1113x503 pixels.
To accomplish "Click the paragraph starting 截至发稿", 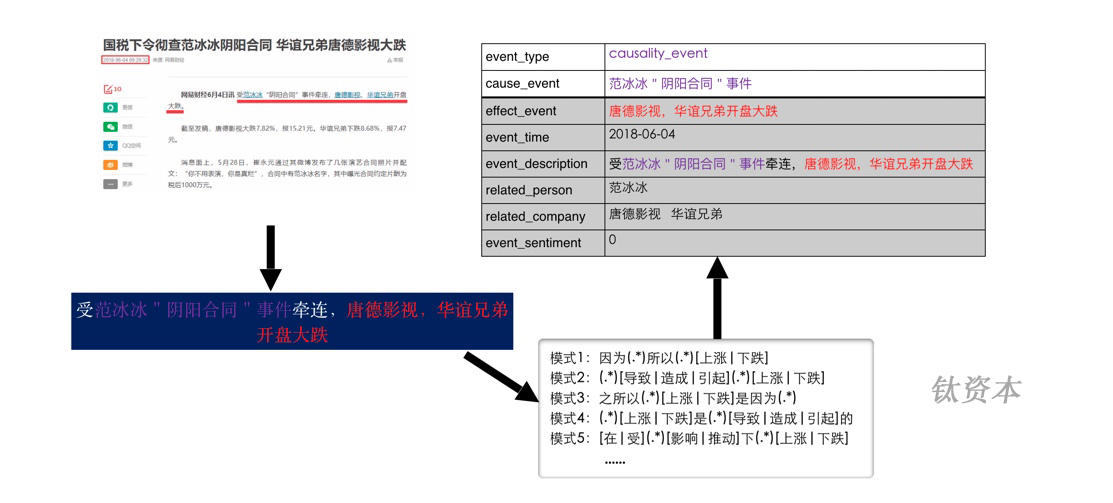I will click(287, 133).
